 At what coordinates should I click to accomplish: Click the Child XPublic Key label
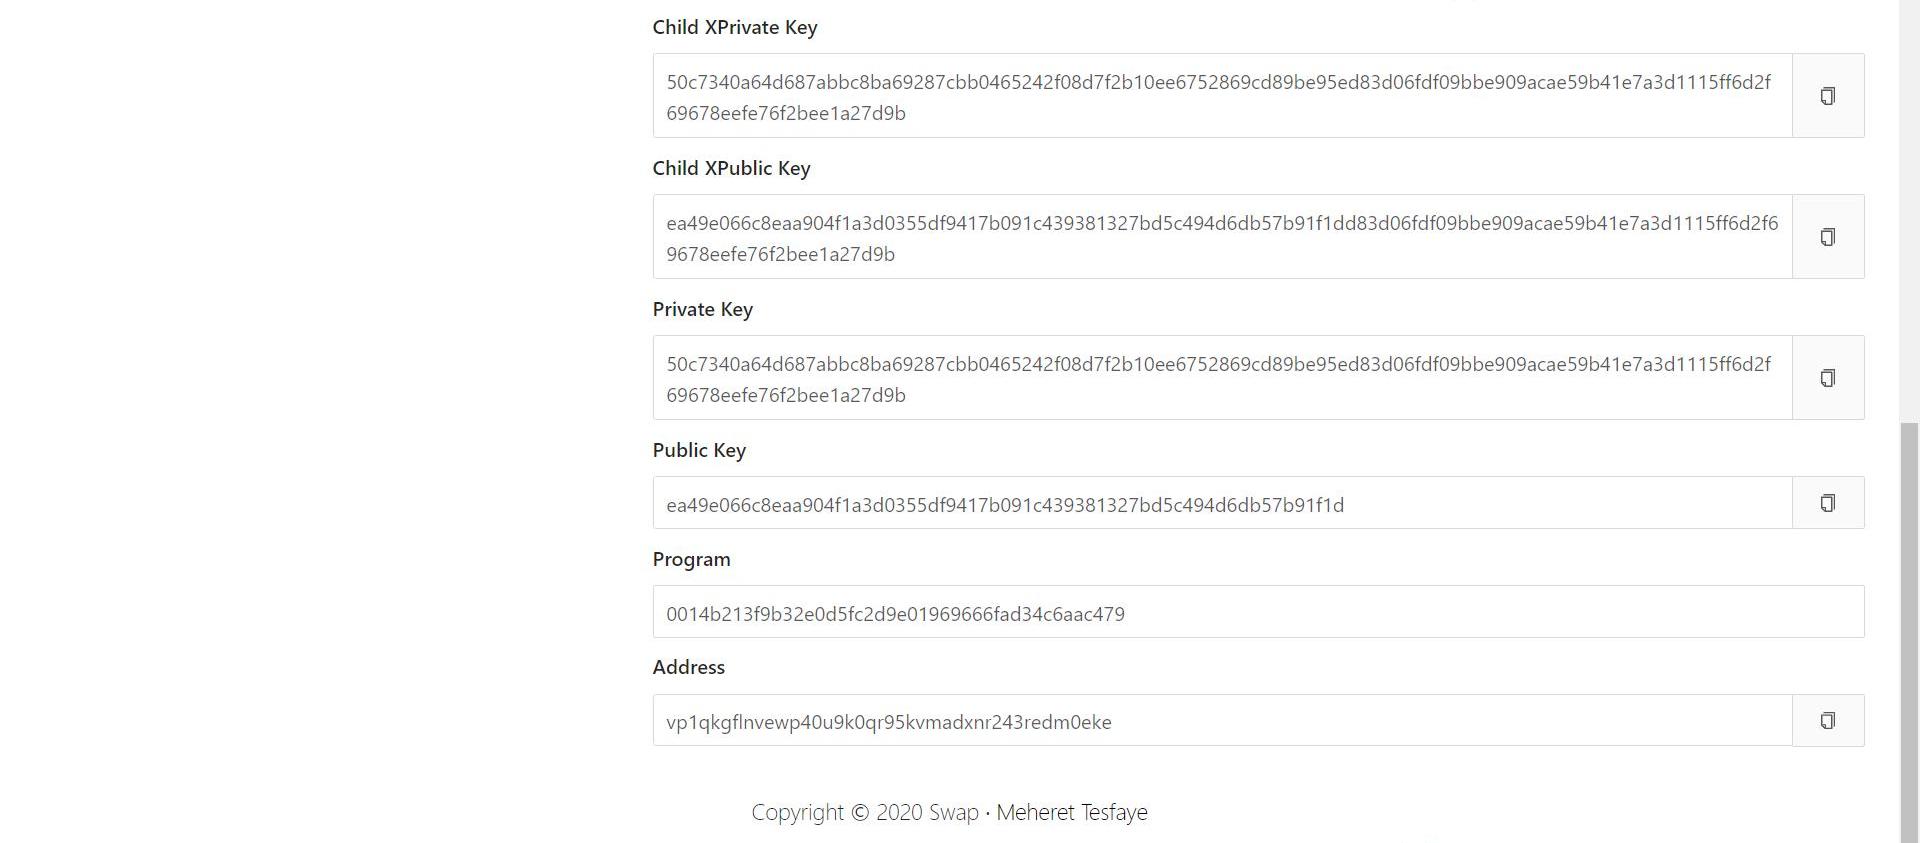click(x=731, y=169)
